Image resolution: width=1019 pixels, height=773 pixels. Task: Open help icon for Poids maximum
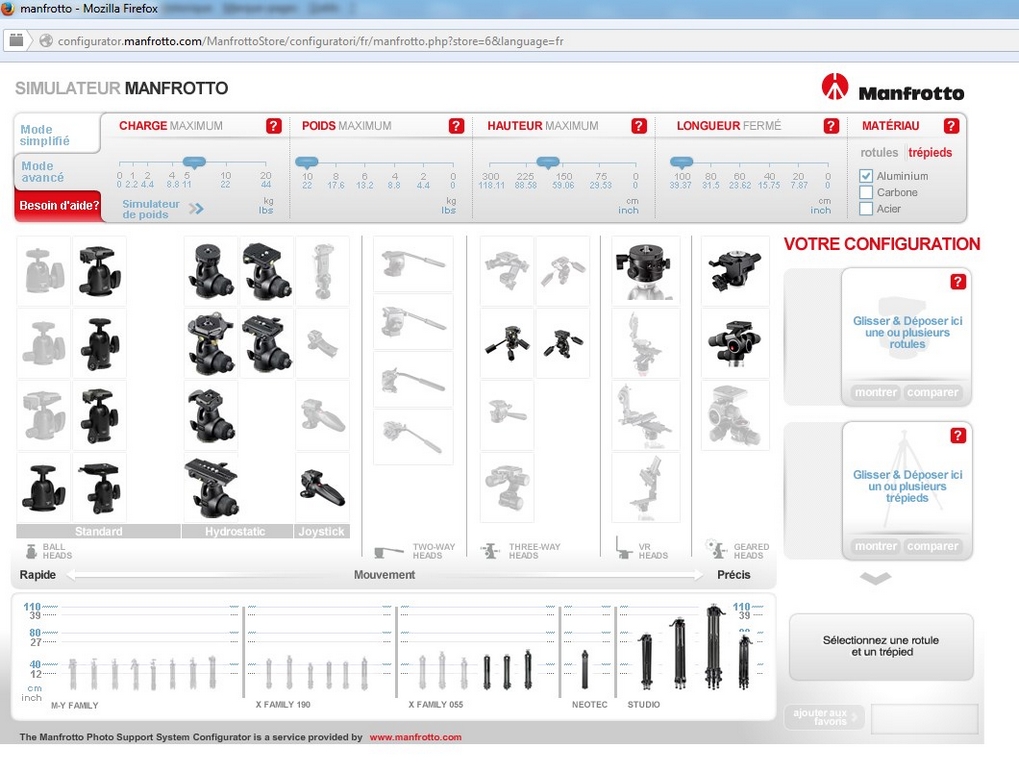click(456, 125)
